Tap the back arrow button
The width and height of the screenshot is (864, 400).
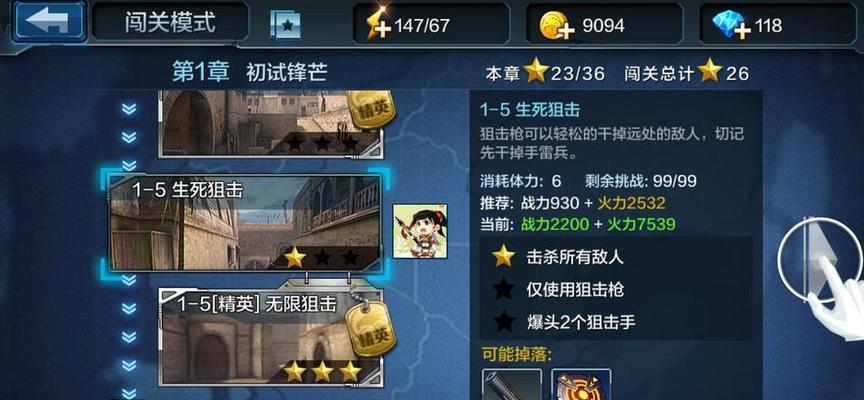(x=48, y=21)
